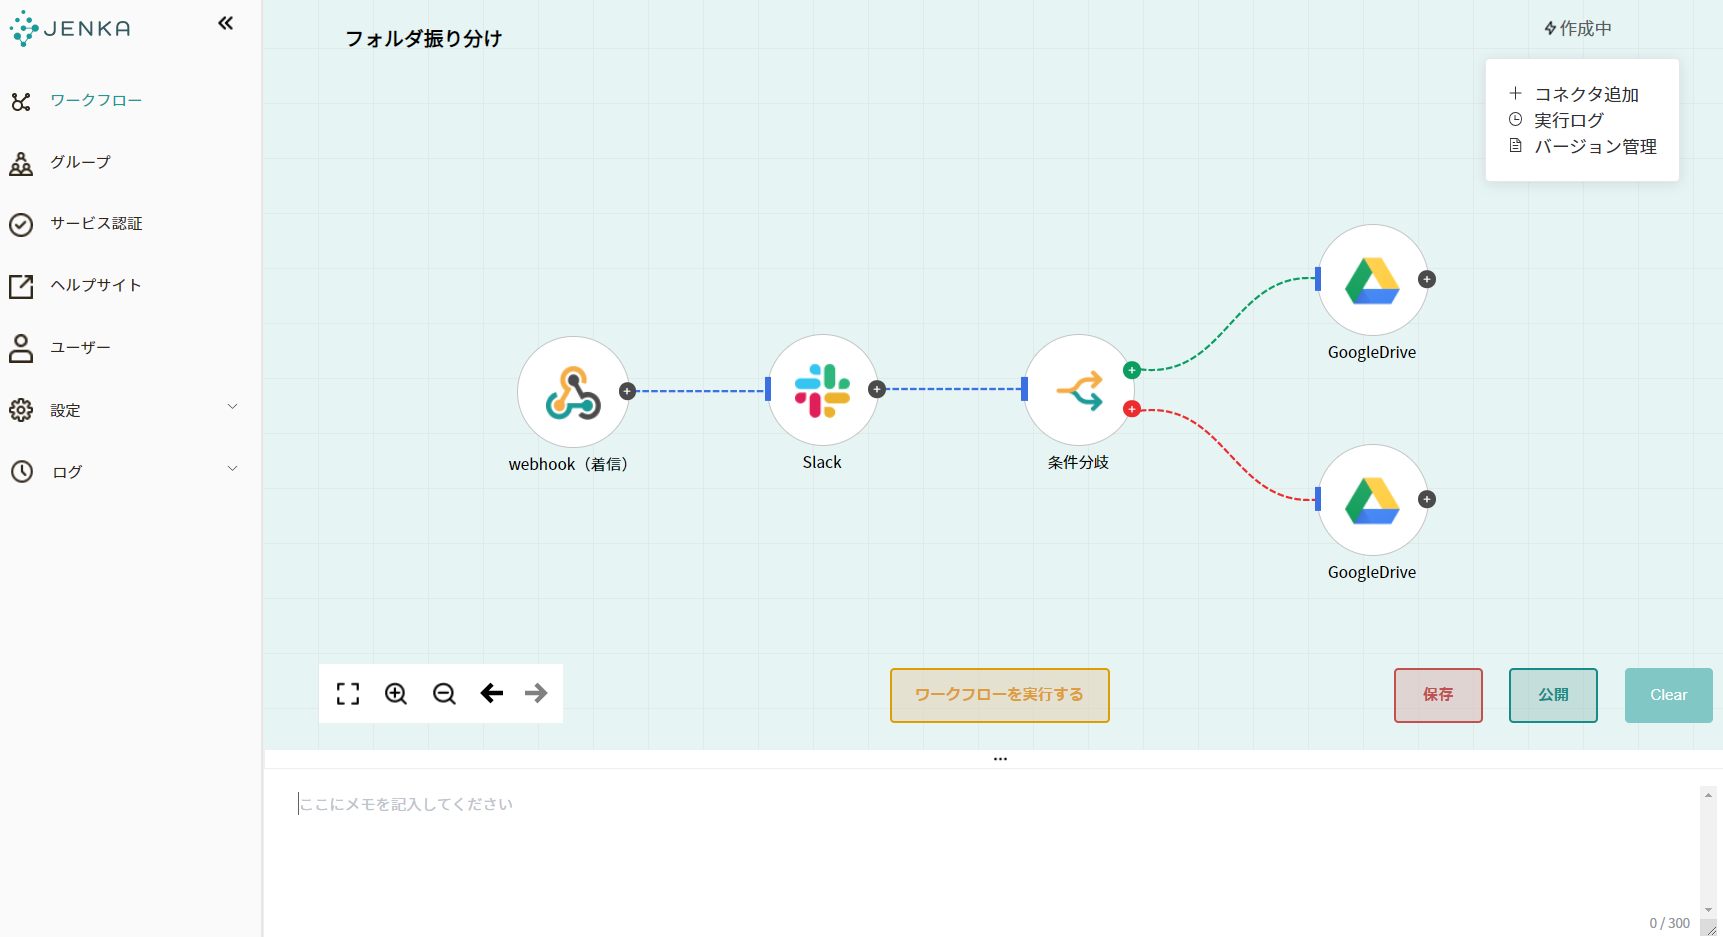This screenshot has height=937, width=1723.
Task: Expand the ログ menu chevron
Action: click(x=233, y=468)
